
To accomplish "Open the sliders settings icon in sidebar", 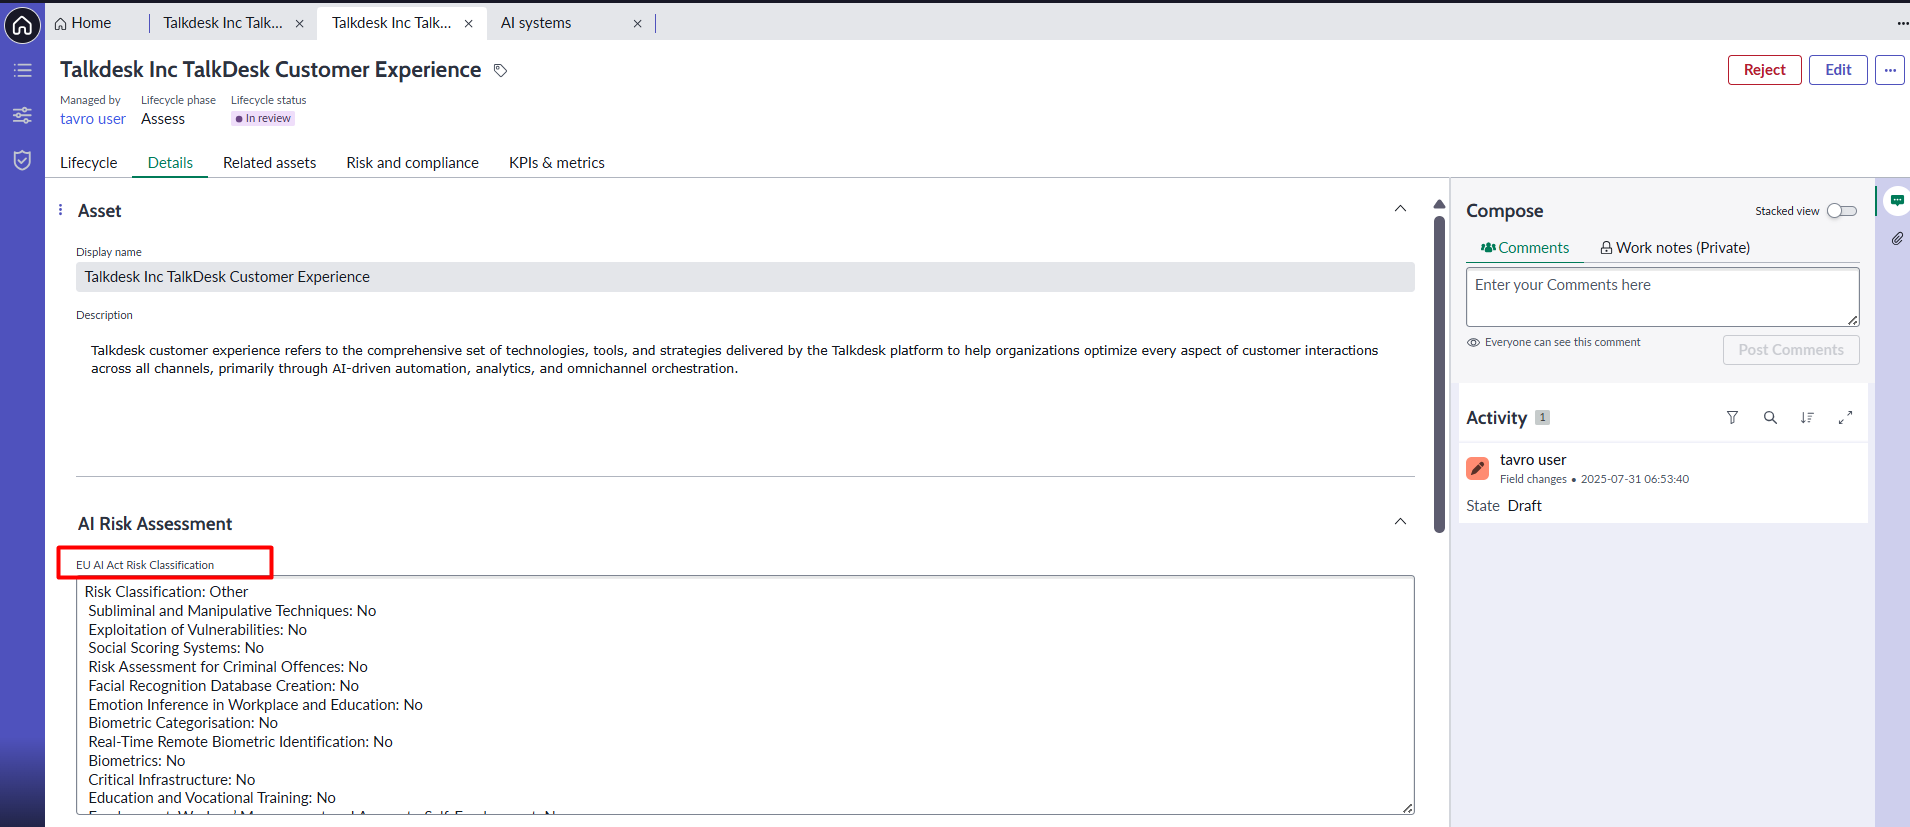I will [22, 115].
